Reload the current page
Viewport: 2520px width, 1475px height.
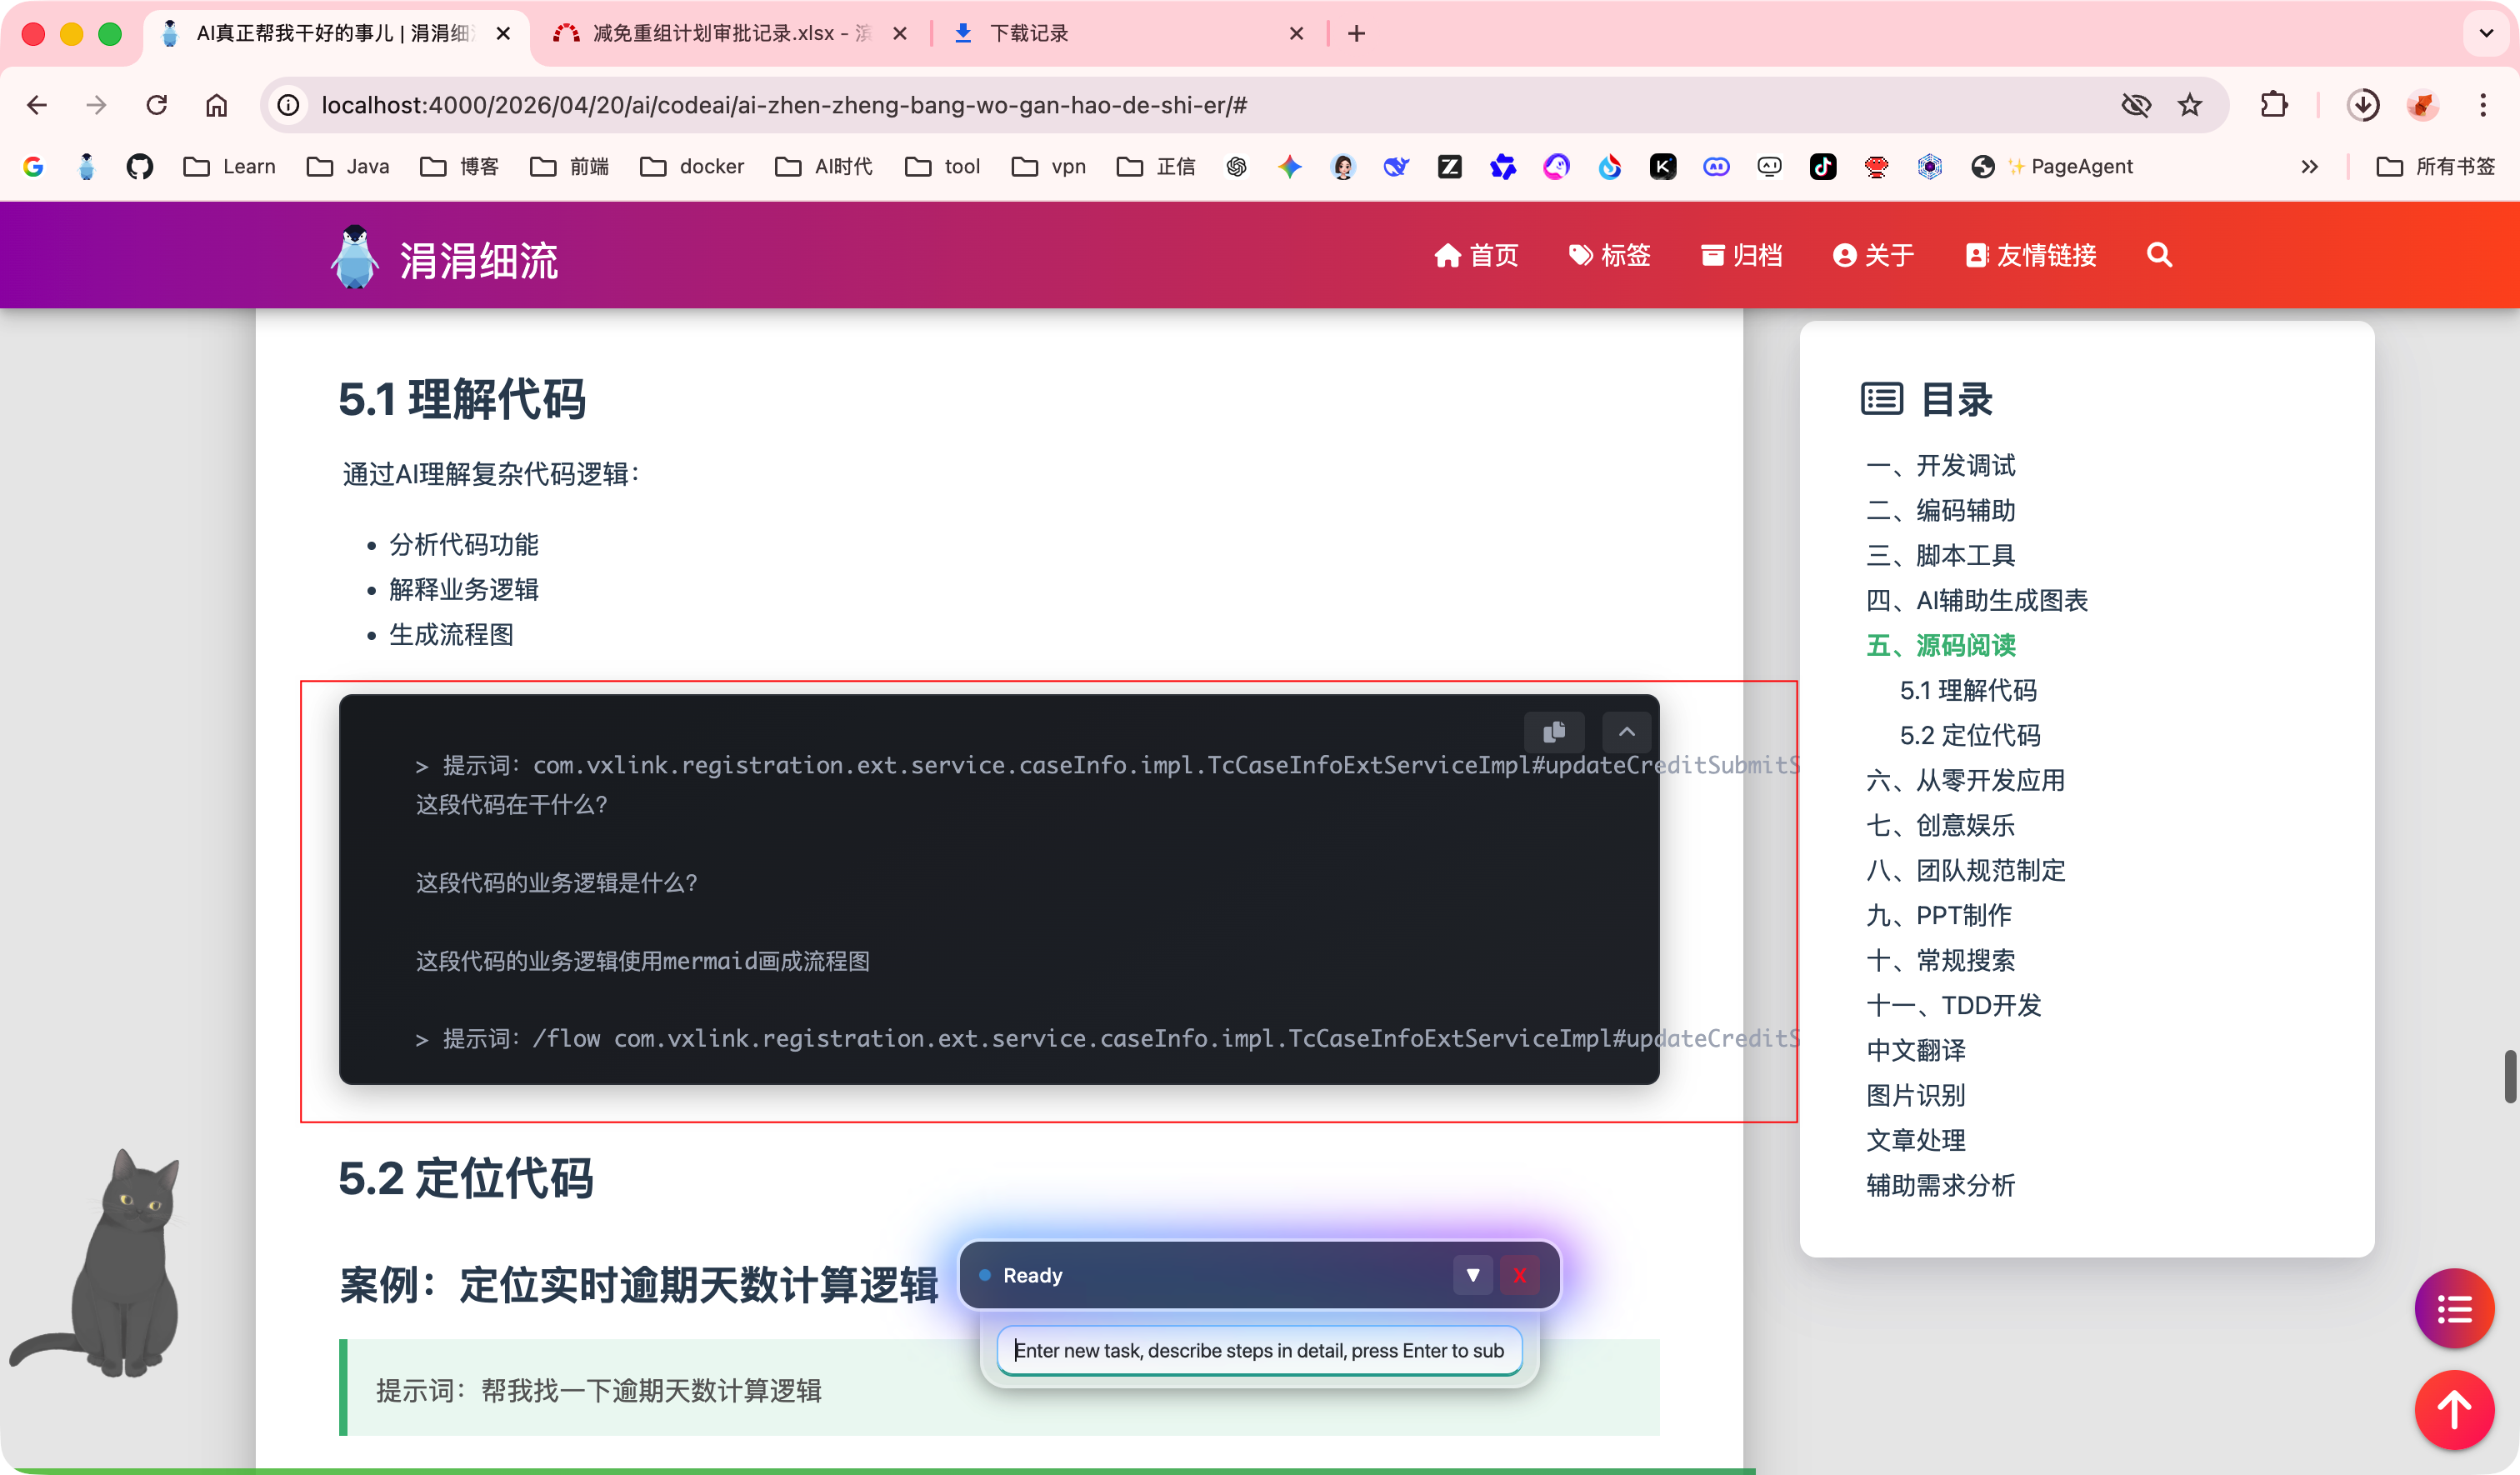click(157, 105)
